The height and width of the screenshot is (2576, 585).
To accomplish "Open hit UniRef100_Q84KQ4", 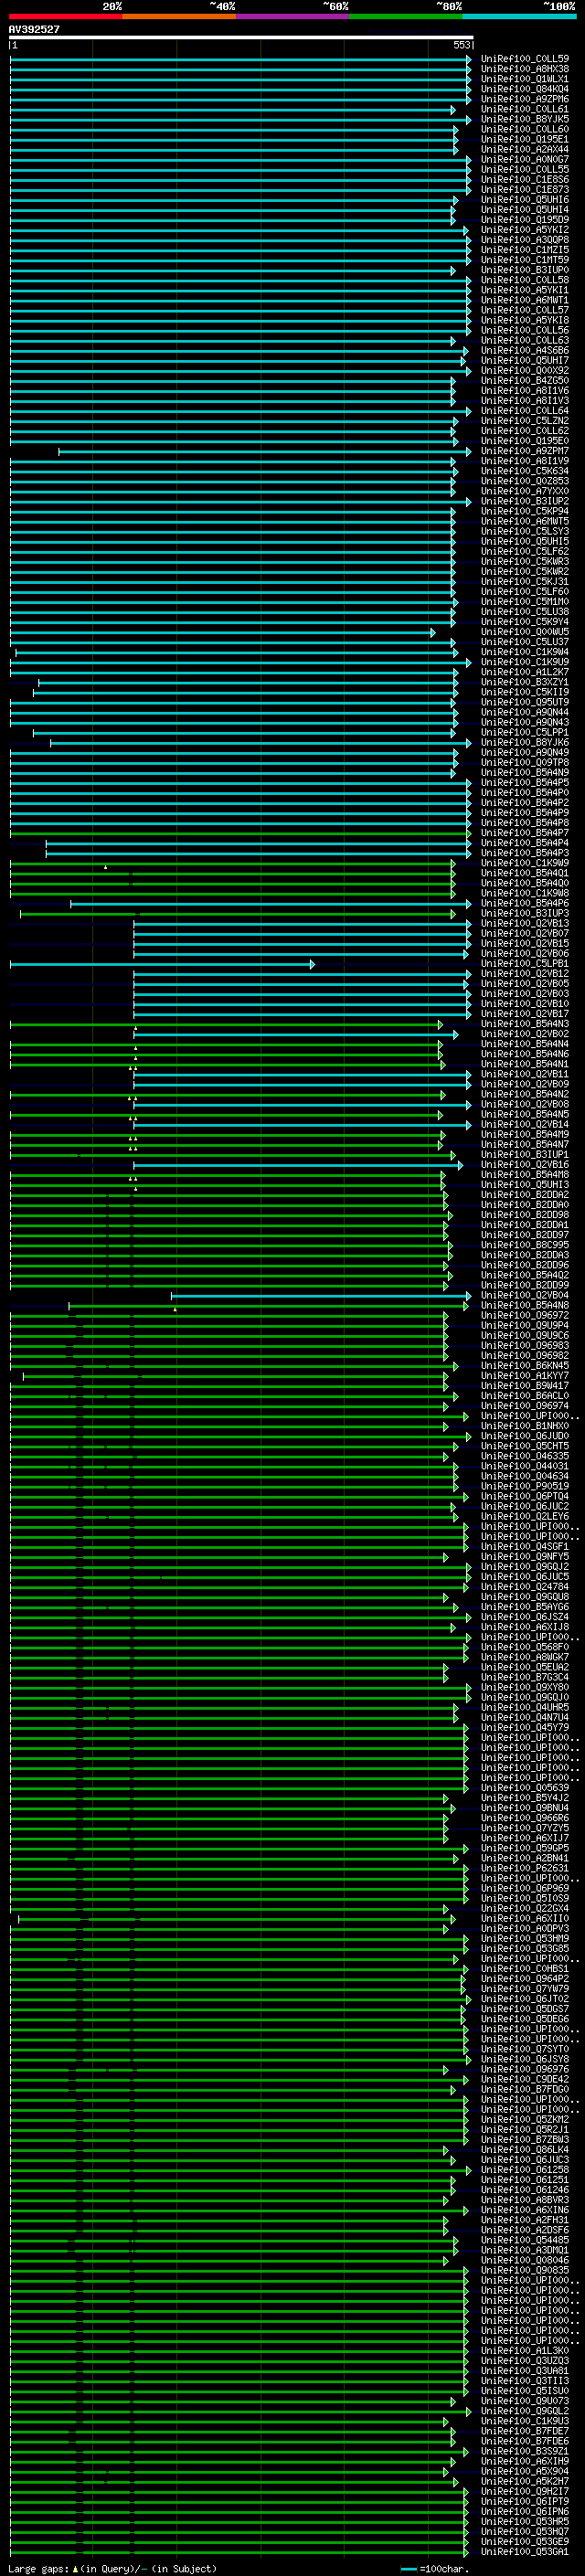I will pyautogui.click(x=524, y=89).
